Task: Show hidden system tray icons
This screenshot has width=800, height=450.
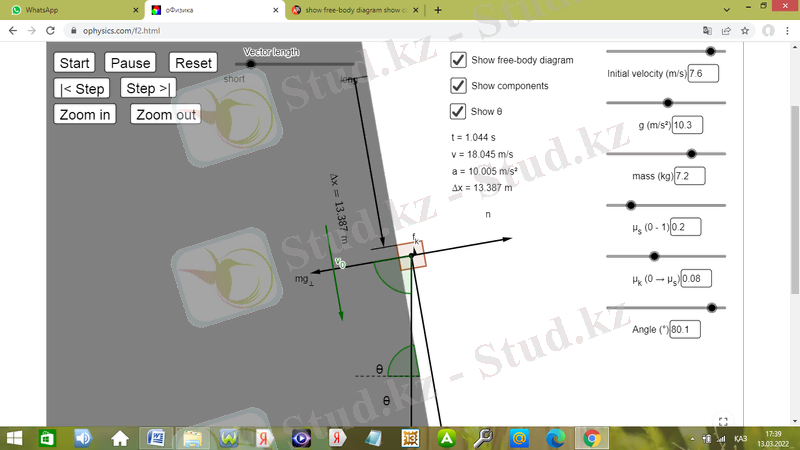Action: [692, 439]
